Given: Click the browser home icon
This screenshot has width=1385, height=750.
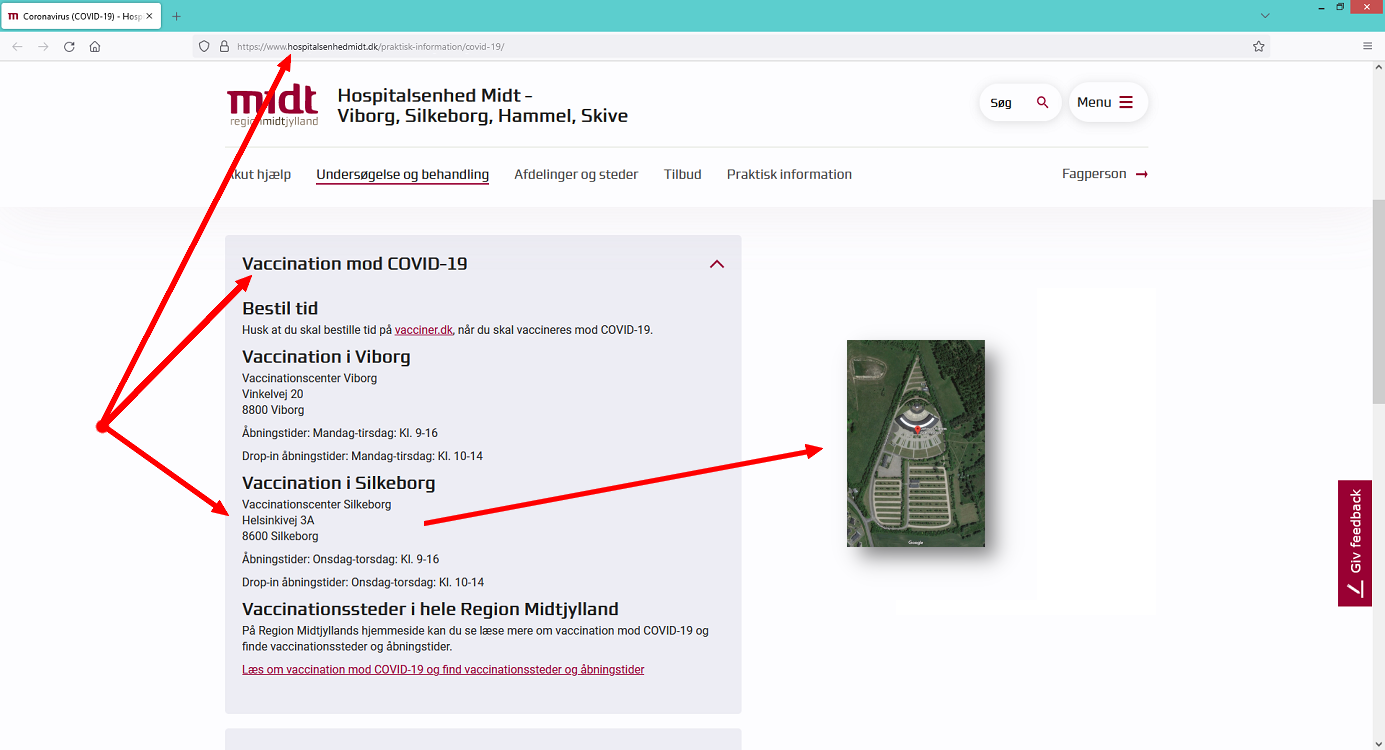Looking at the screenshot, I should pyautogui.click(x=95, y=46).
